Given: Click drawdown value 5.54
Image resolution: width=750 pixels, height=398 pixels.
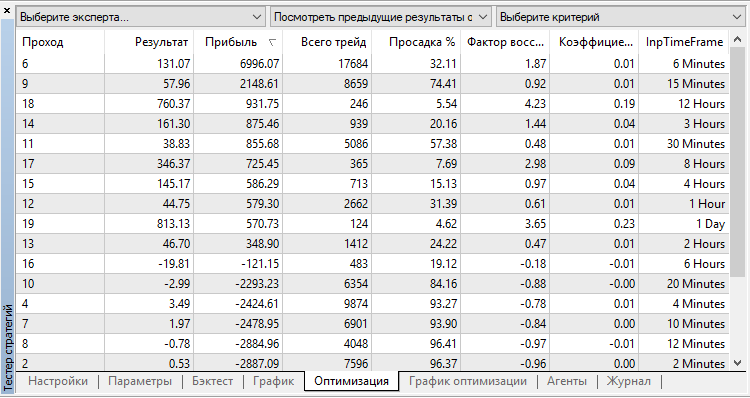Looking at the screenshot, I should pyautogui.click(x=446, y=104).
